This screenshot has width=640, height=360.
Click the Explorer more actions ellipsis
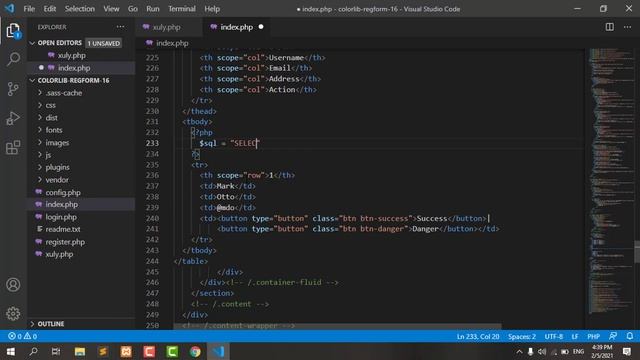(x=120, y=27)
